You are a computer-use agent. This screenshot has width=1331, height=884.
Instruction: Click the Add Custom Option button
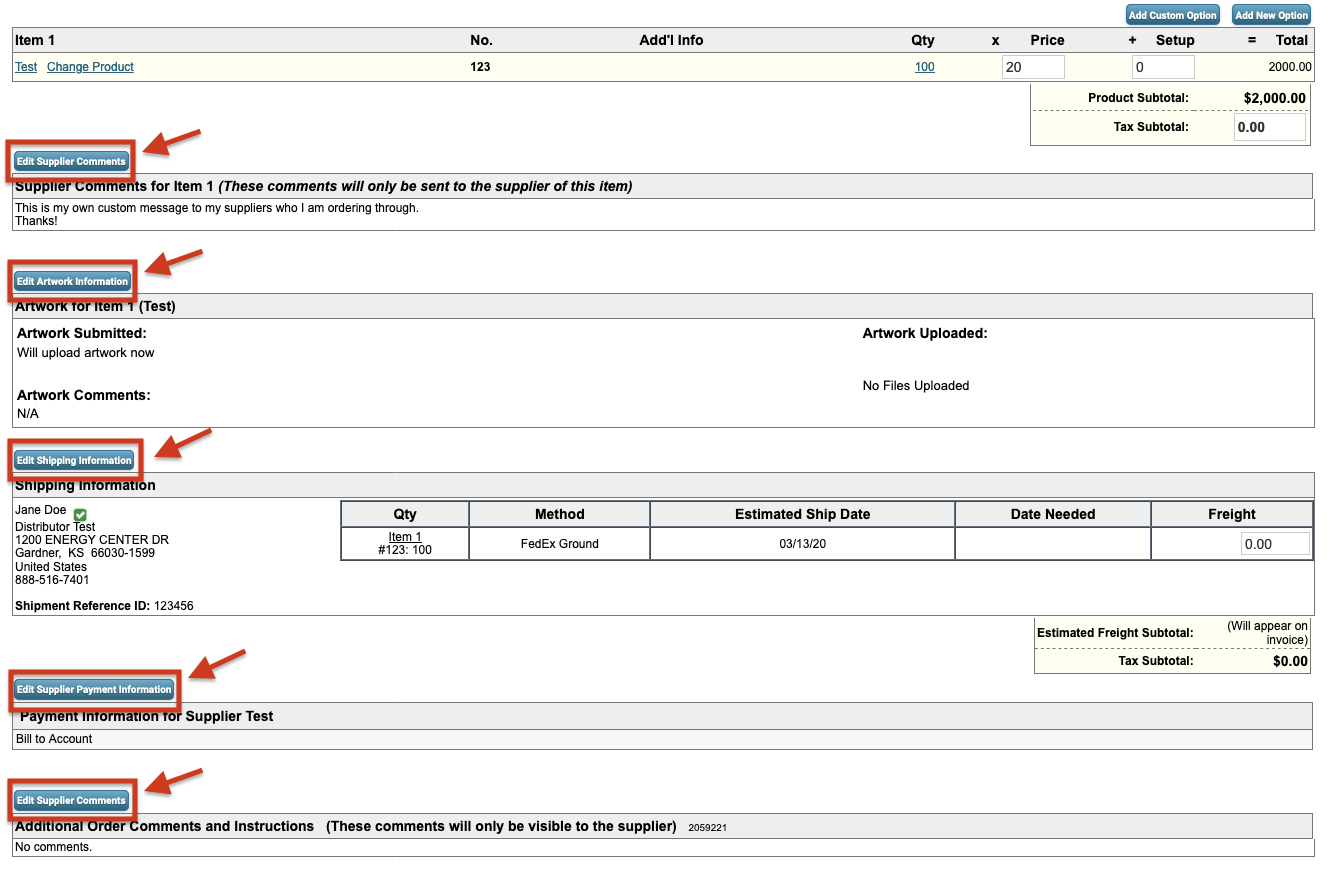coord(1172,15)
